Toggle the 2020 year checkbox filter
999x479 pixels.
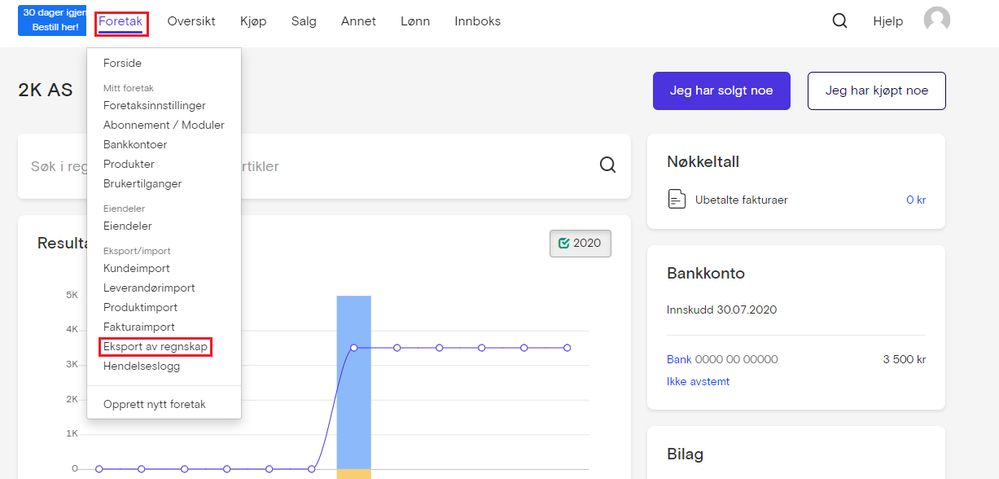pos(580,243)
